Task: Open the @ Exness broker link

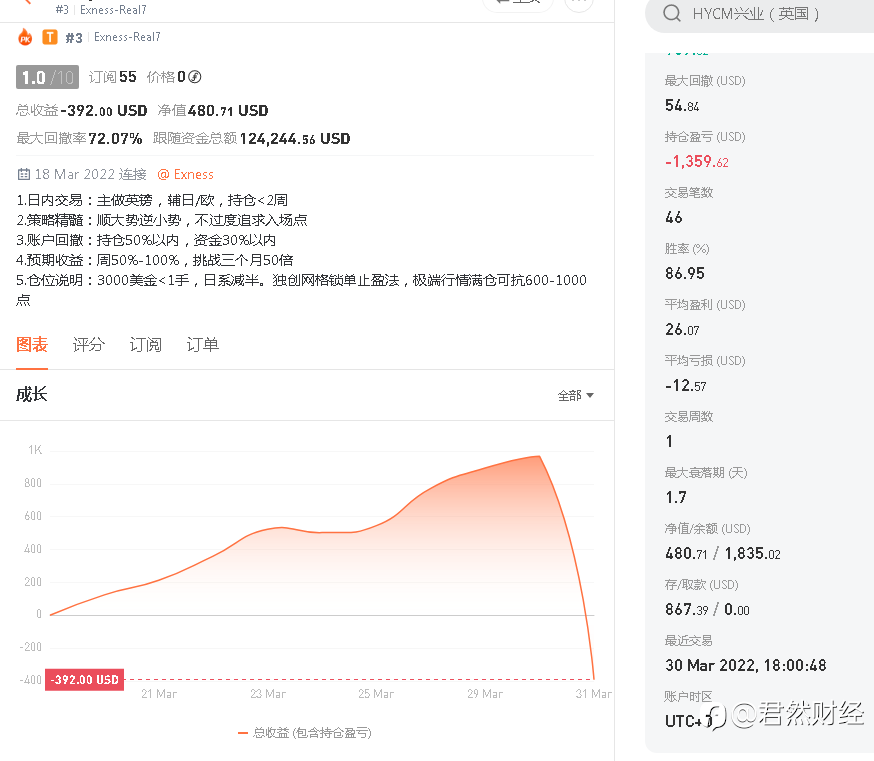Action: tap(186, 175)
